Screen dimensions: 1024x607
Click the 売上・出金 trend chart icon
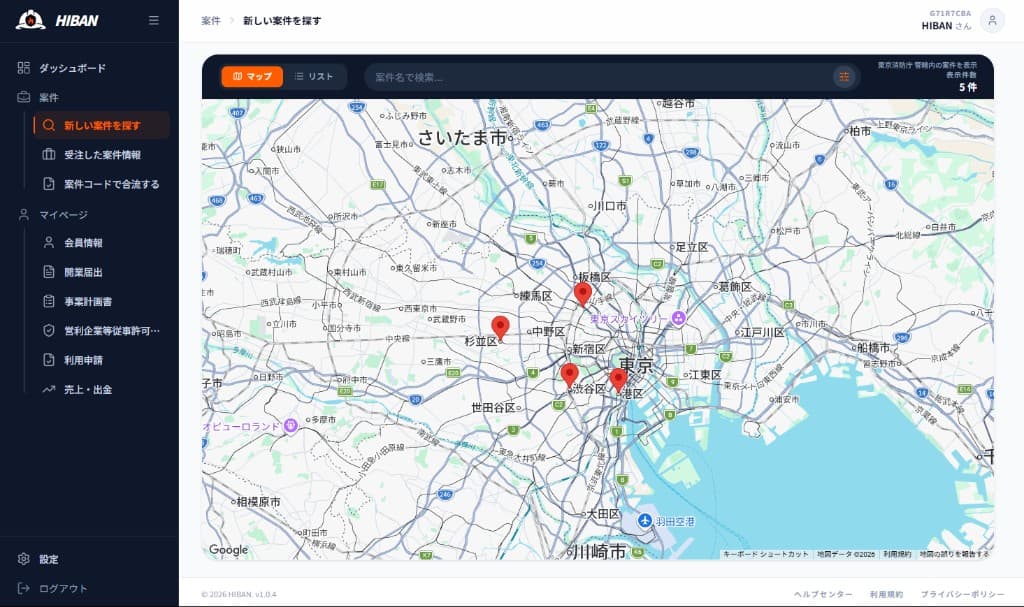coord(49,389)
